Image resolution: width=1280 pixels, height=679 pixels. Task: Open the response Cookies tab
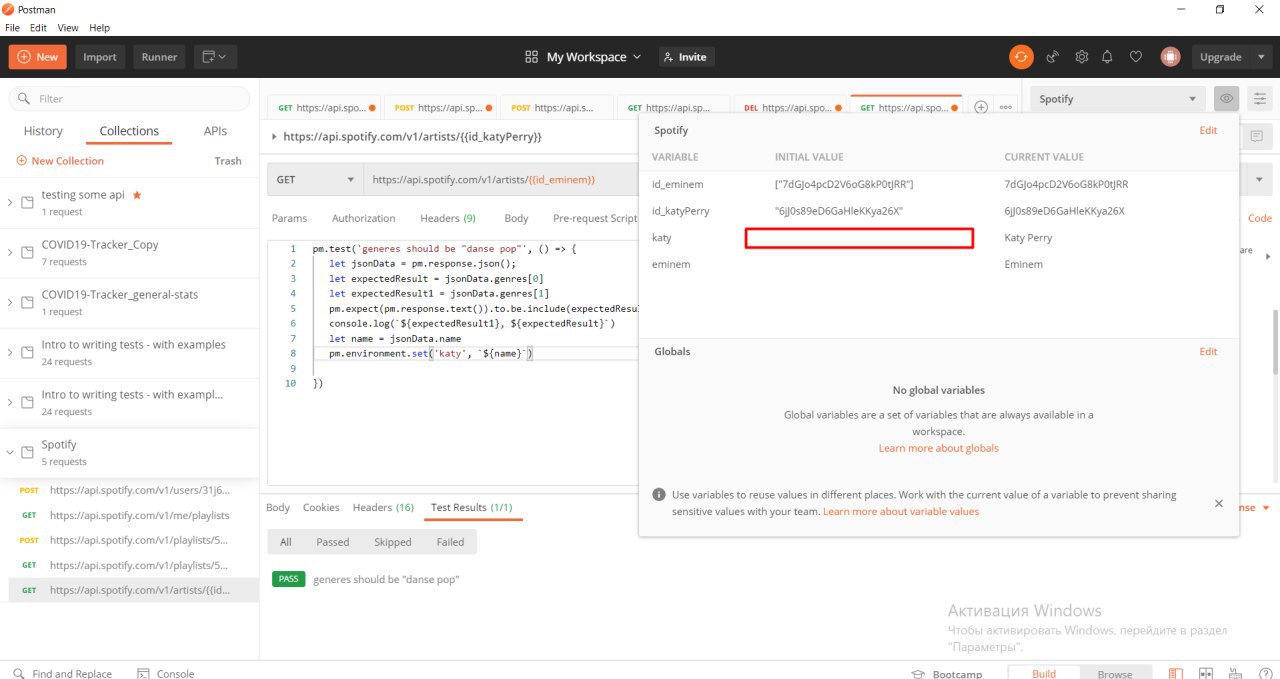pos(321,508)
